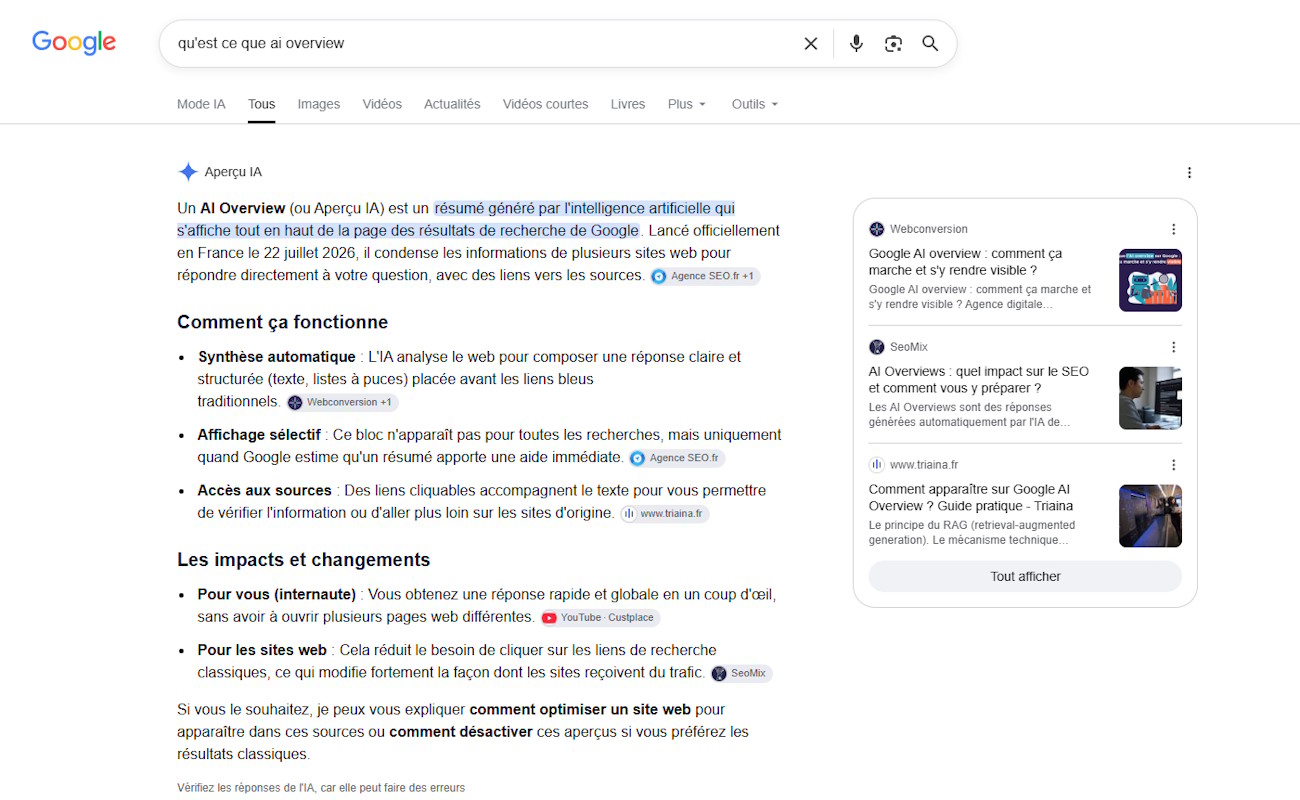Open the Livres tab
1300x800 pixels.
pyautogui.click(x=628, y=104)
